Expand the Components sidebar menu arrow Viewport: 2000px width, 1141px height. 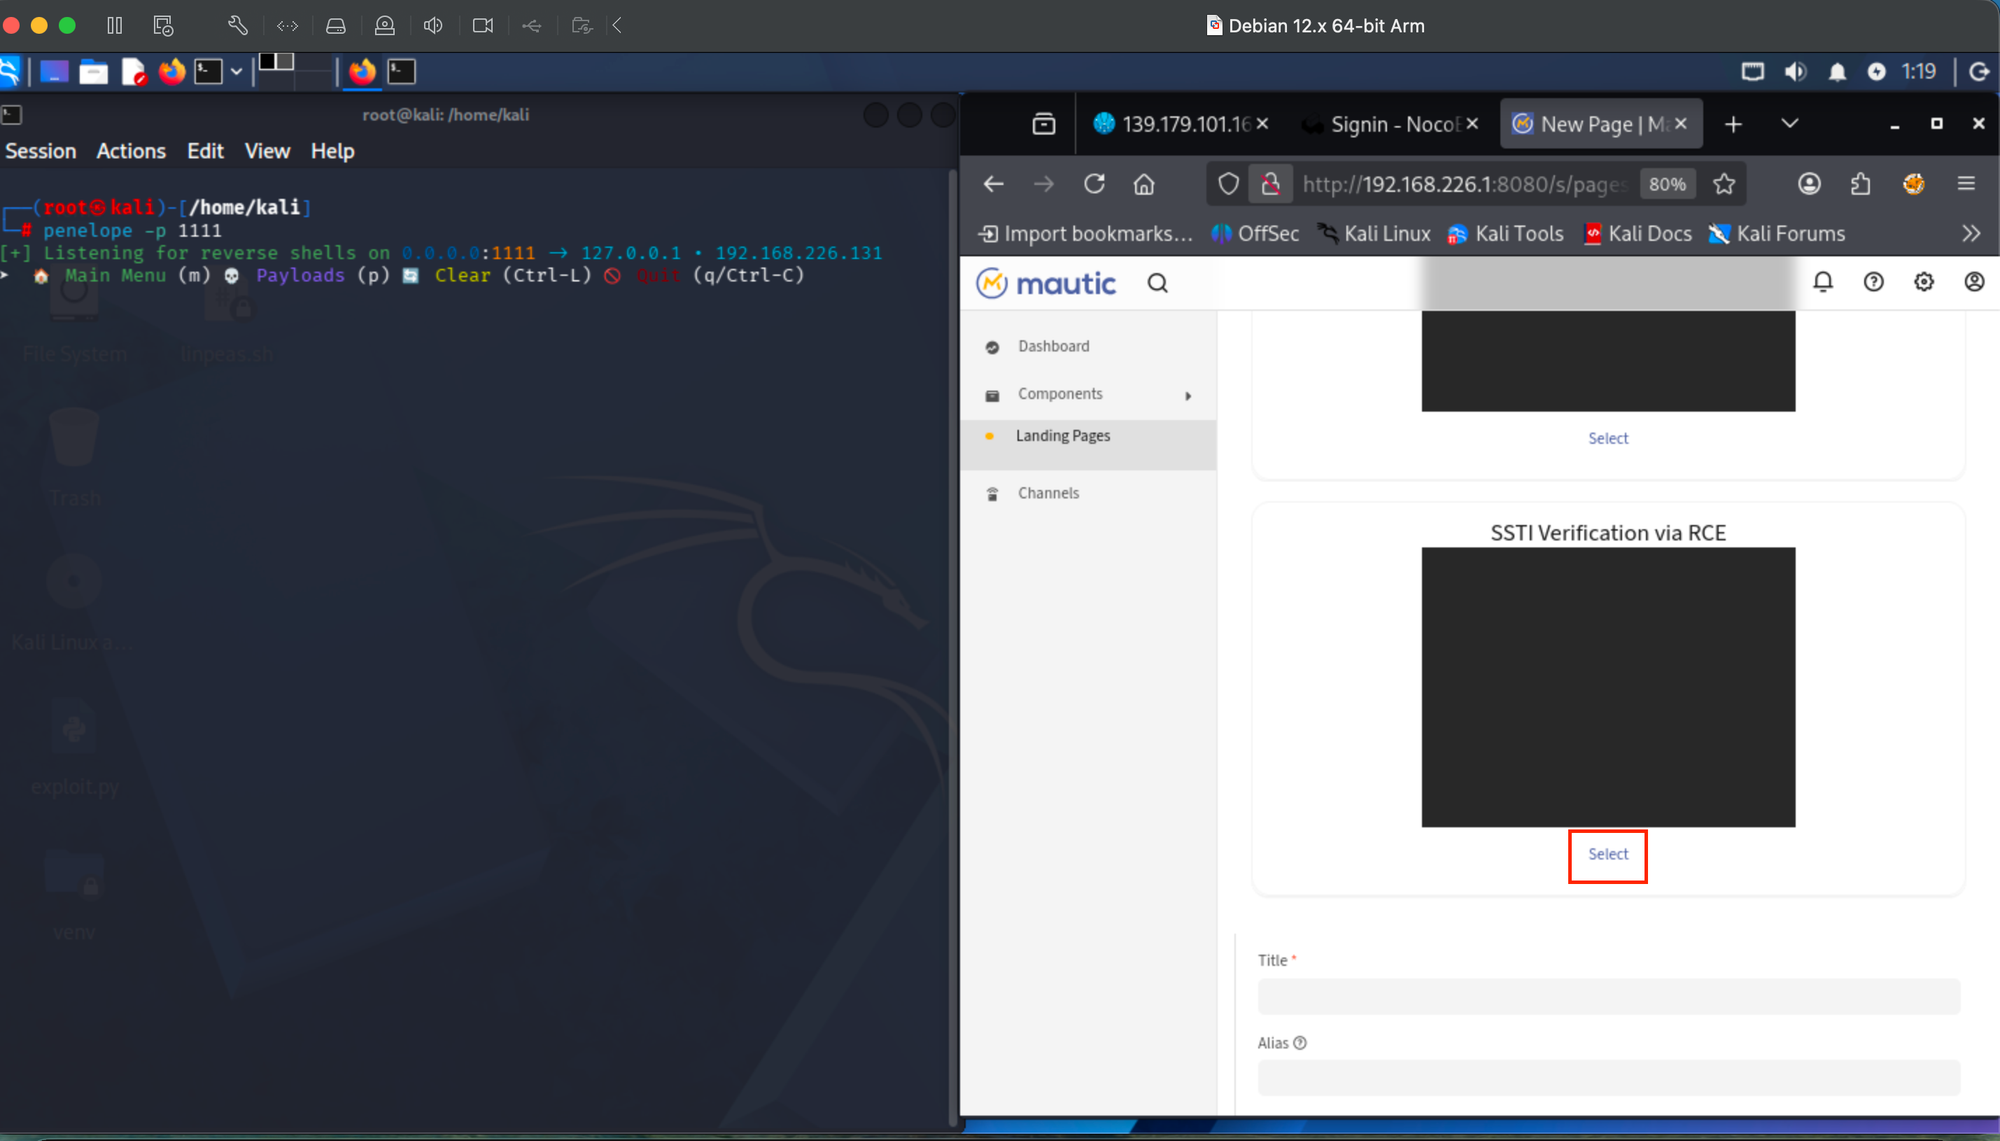(x=1188, y=395)
